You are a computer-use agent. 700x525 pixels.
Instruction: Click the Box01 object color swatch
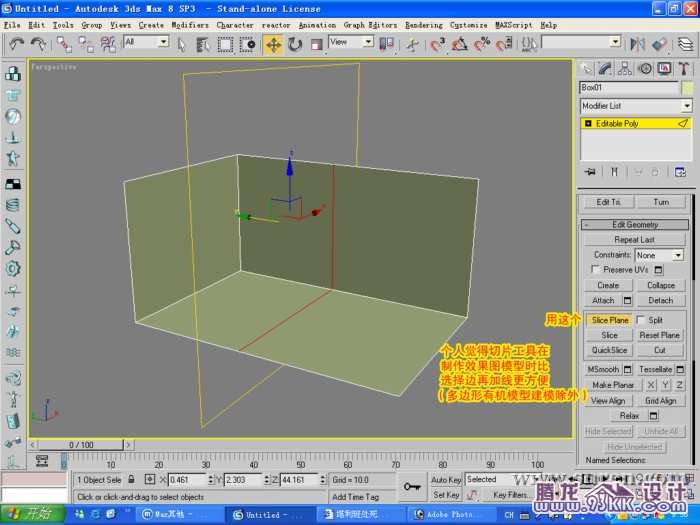click(687, 88)
